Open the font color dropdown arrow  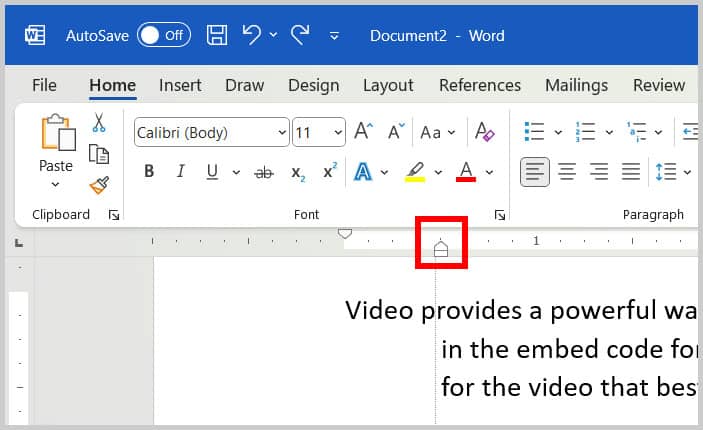point(489,172)
